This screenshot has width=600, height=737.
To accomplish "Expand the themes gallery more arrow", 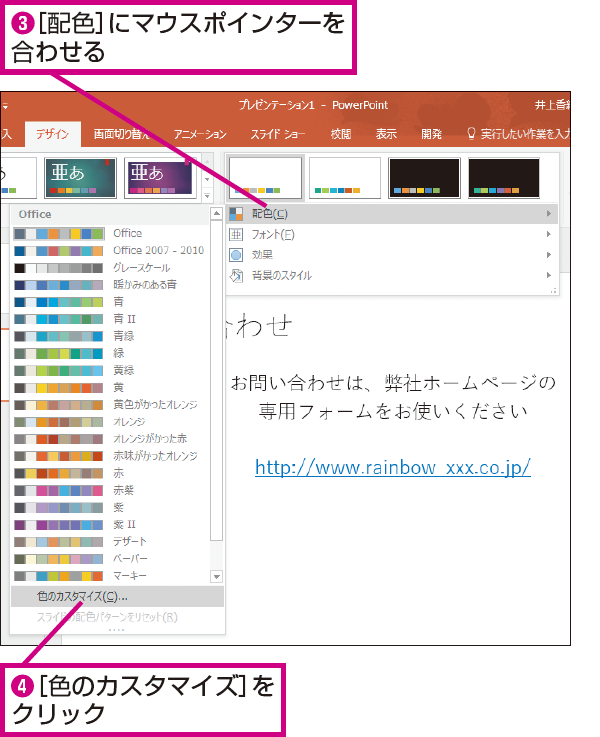I will pyautogui.click(x=207, y=194).
